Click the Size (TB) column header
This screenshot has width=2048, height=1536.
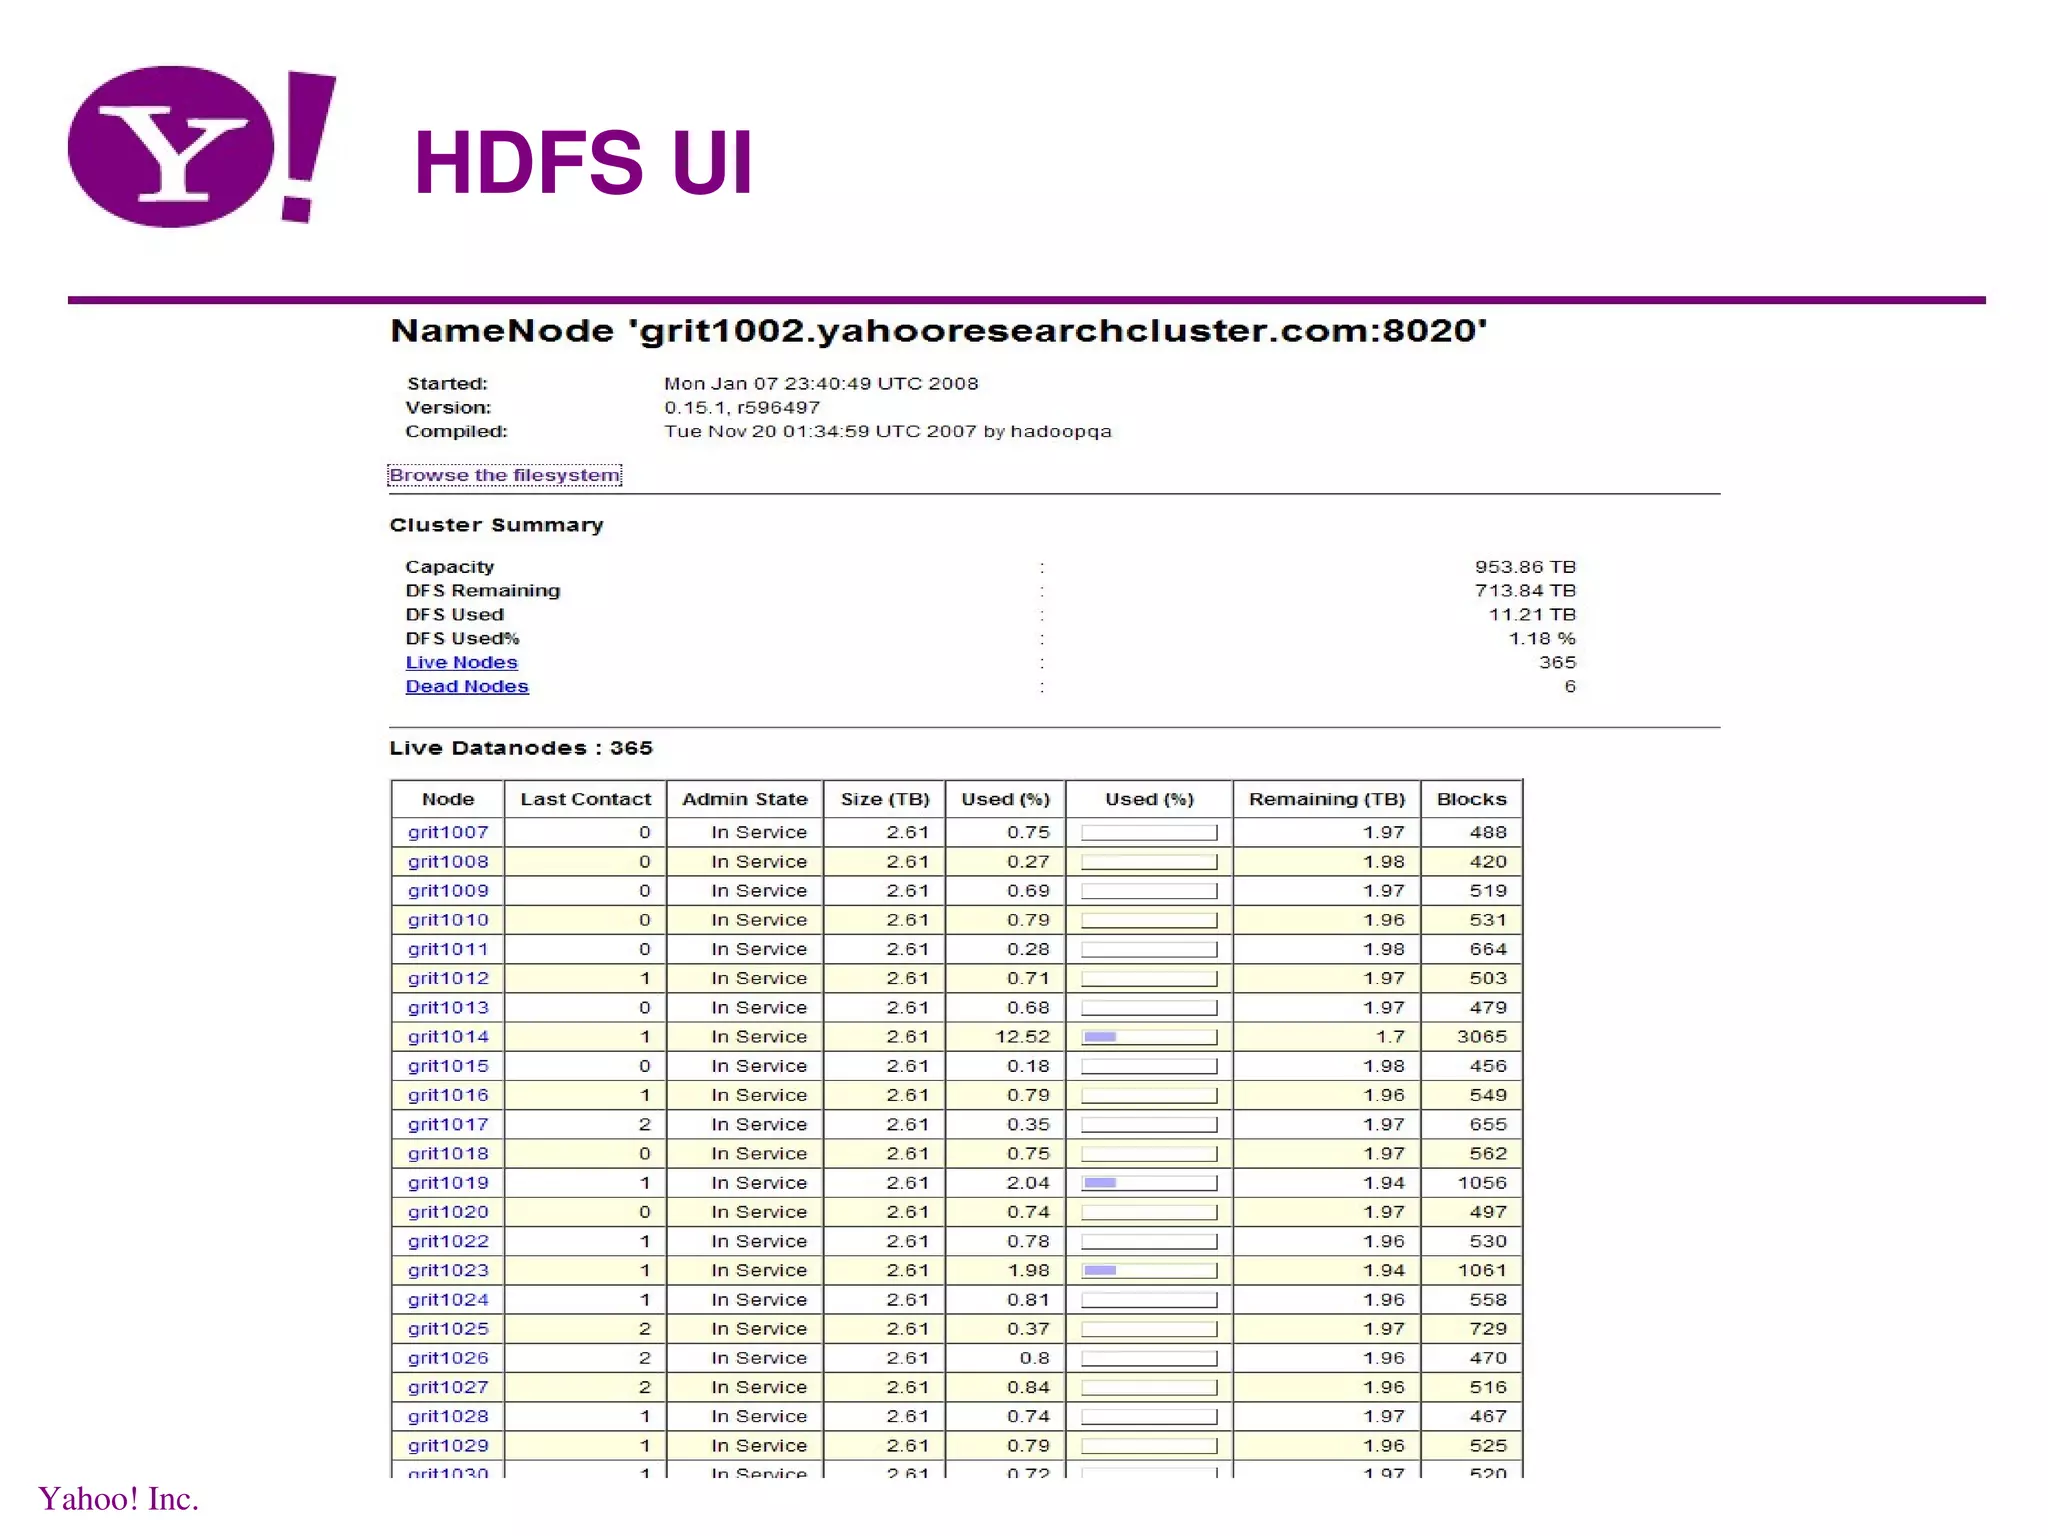885,799
